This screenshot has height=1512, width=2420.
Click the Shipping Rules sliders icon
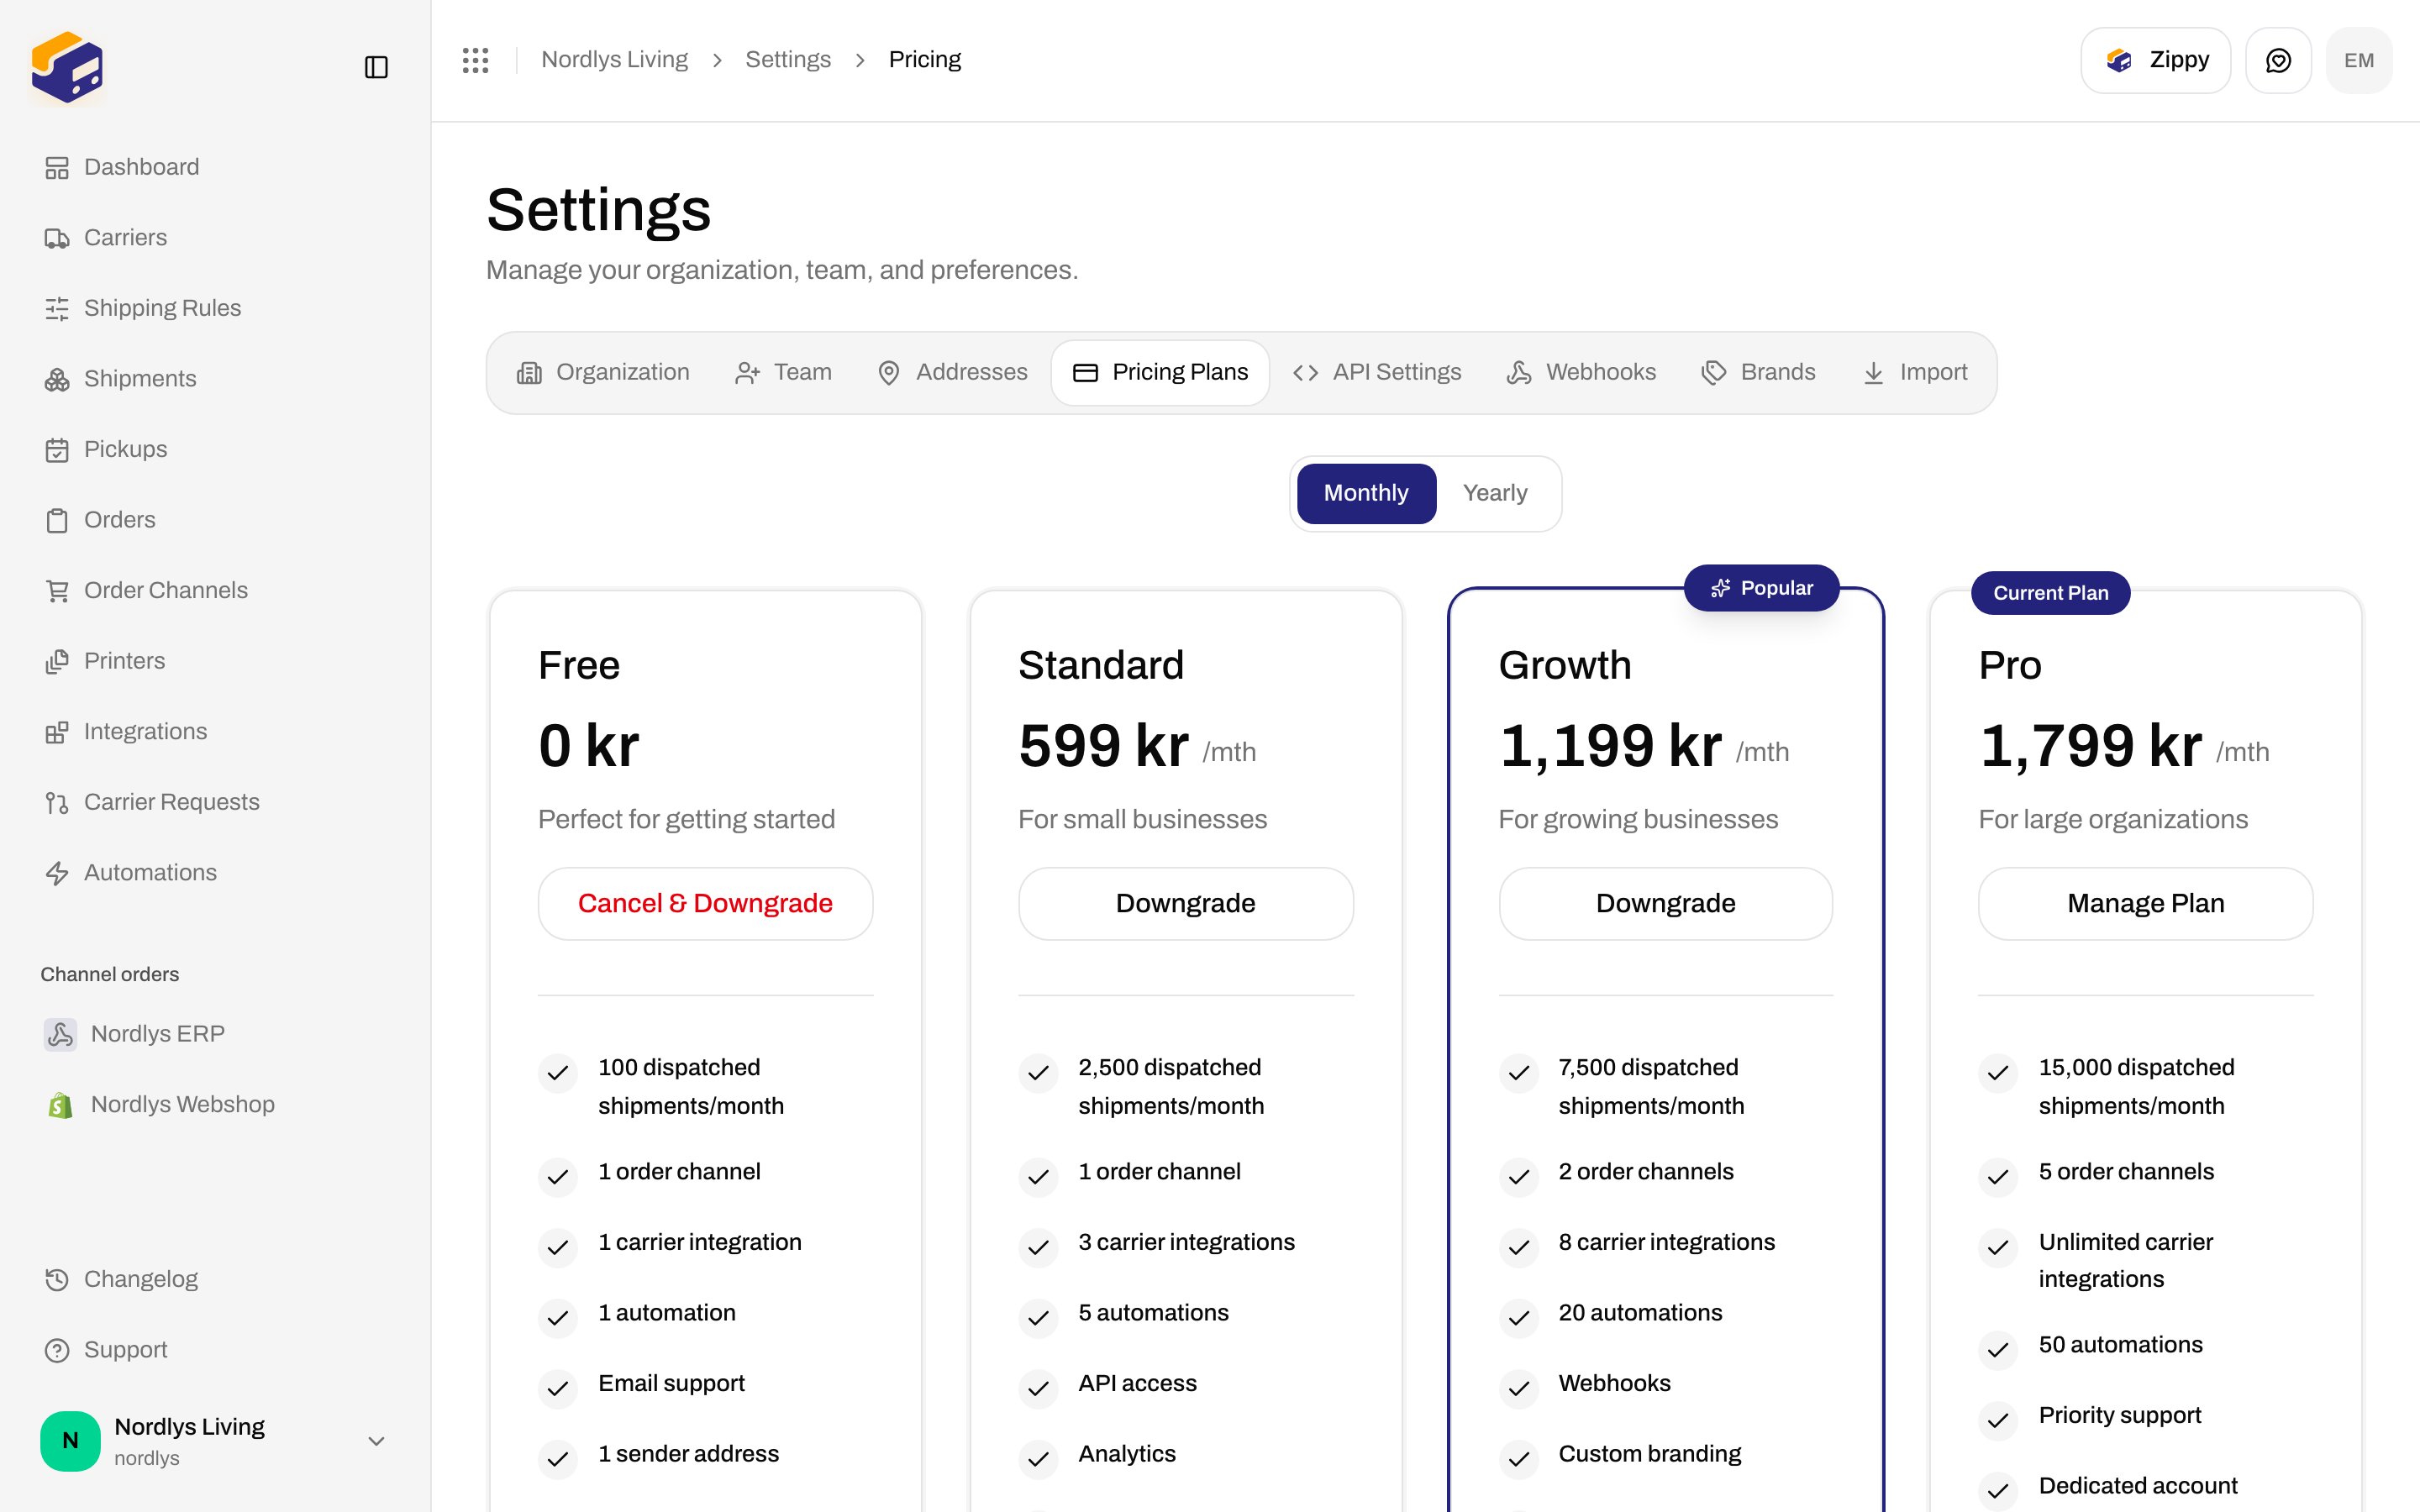57,309
